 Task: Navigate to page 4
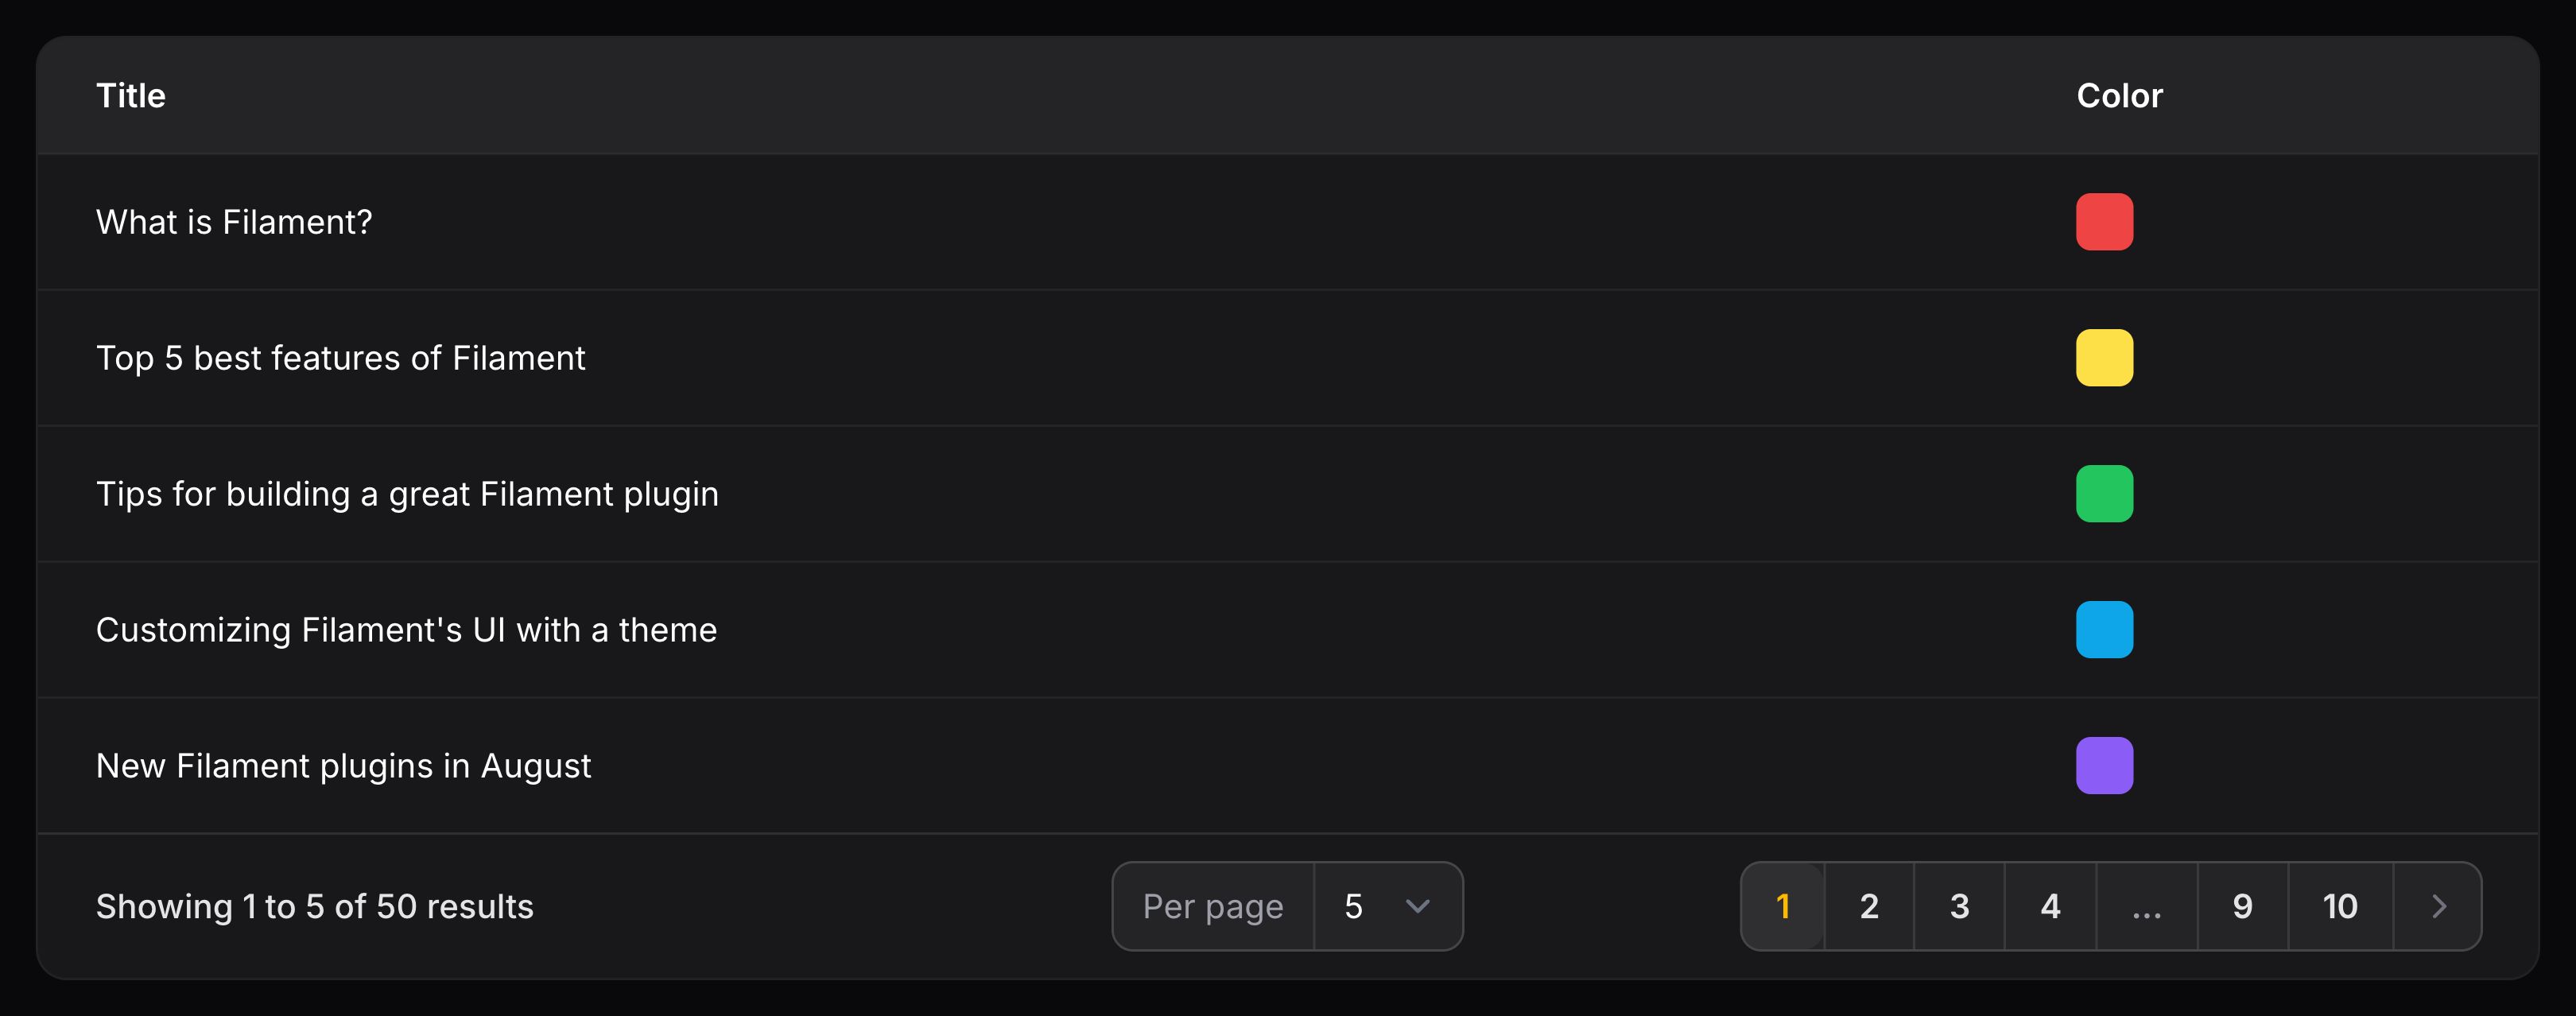[x=2050, y=906]
